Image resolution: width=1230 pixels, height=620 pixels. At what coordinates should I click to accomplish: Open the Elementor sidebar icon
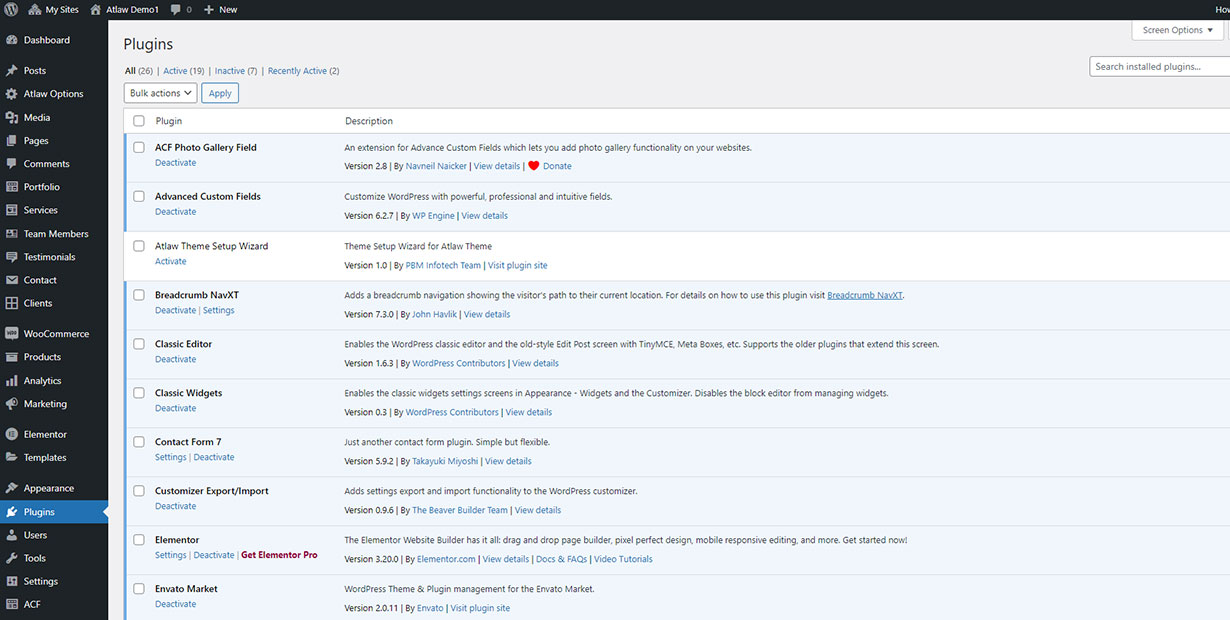12,435
